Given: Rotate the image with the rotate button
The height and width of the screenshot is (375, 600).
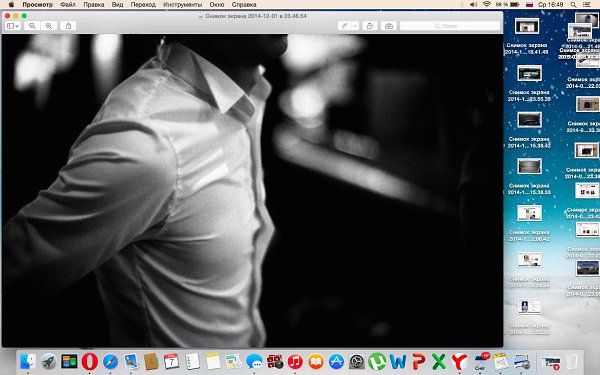Looking at the screenshot, I should point(370,26).
